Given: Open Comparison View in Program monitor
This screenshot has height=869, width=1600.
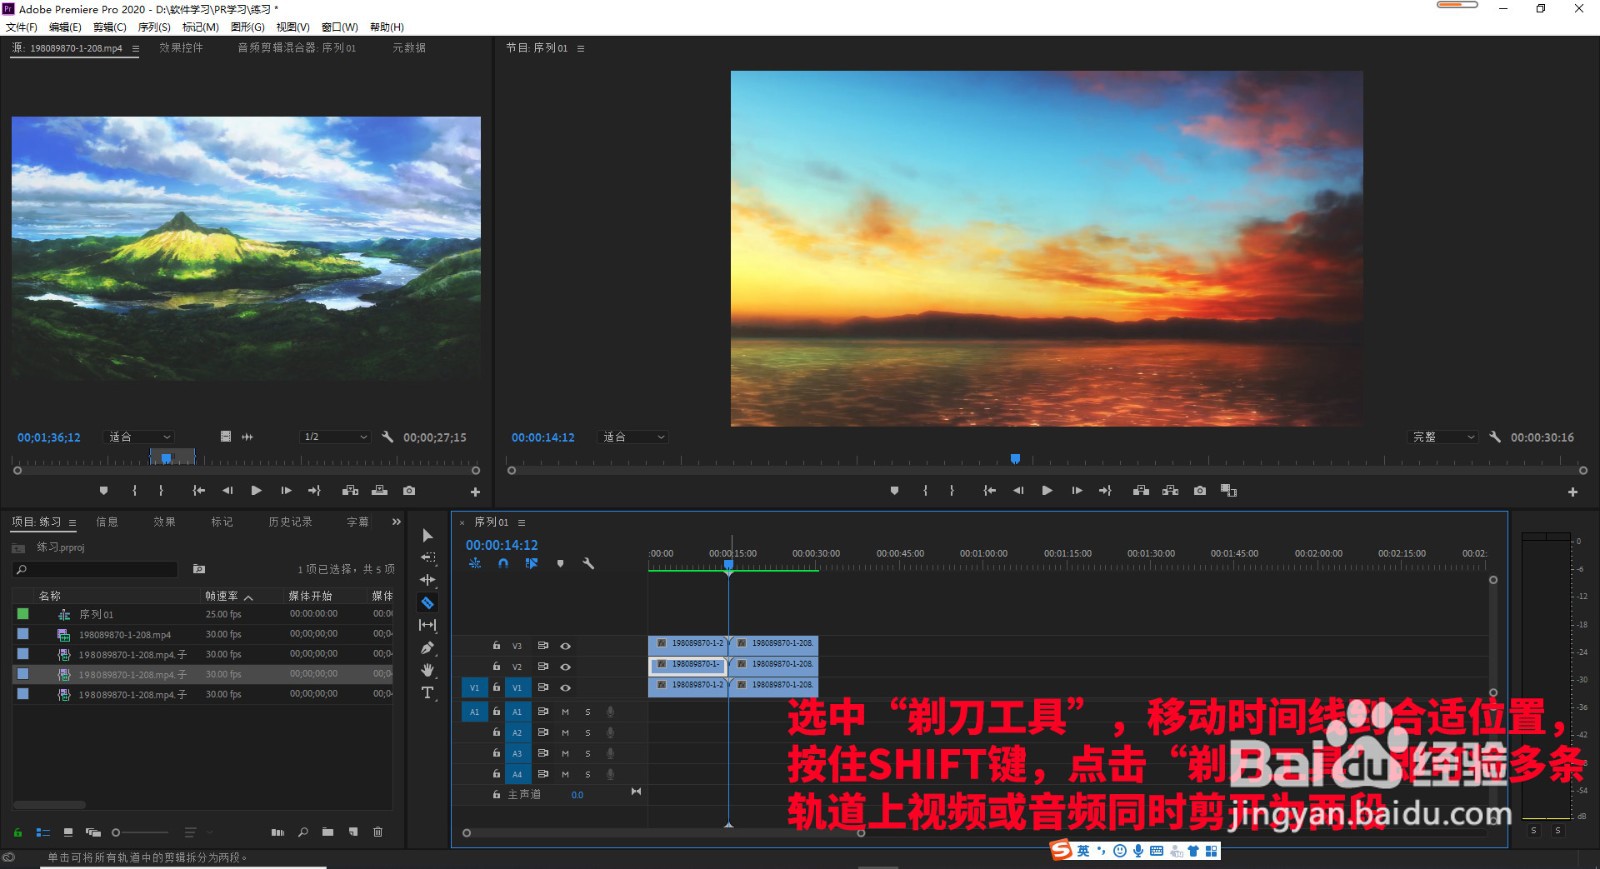Looking at the screenshot, I should click(1229, 491).
